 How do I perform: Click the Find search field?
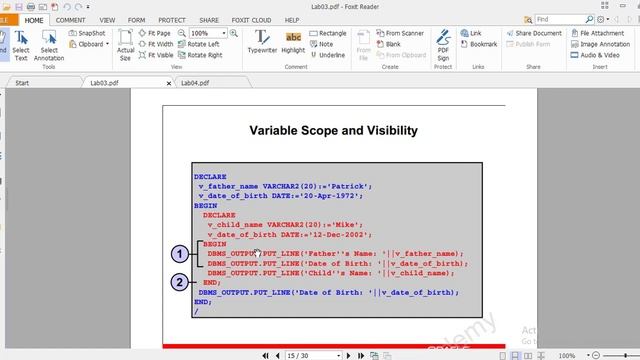tap(560, 19)
